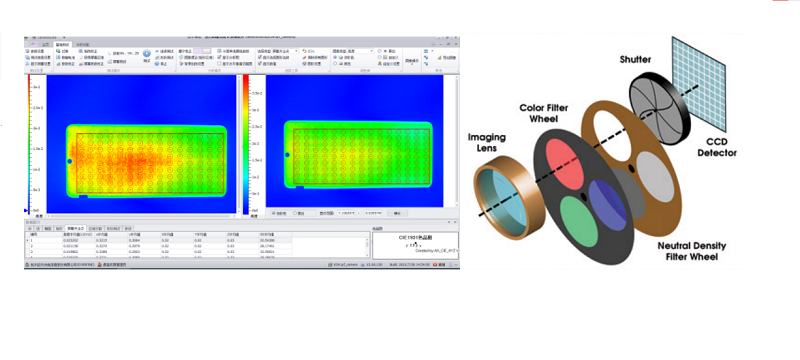The image size is (800, 360).
Task: Click the CIE 1931 chromaticity diagram panel
Action: [x=415, y=246]
